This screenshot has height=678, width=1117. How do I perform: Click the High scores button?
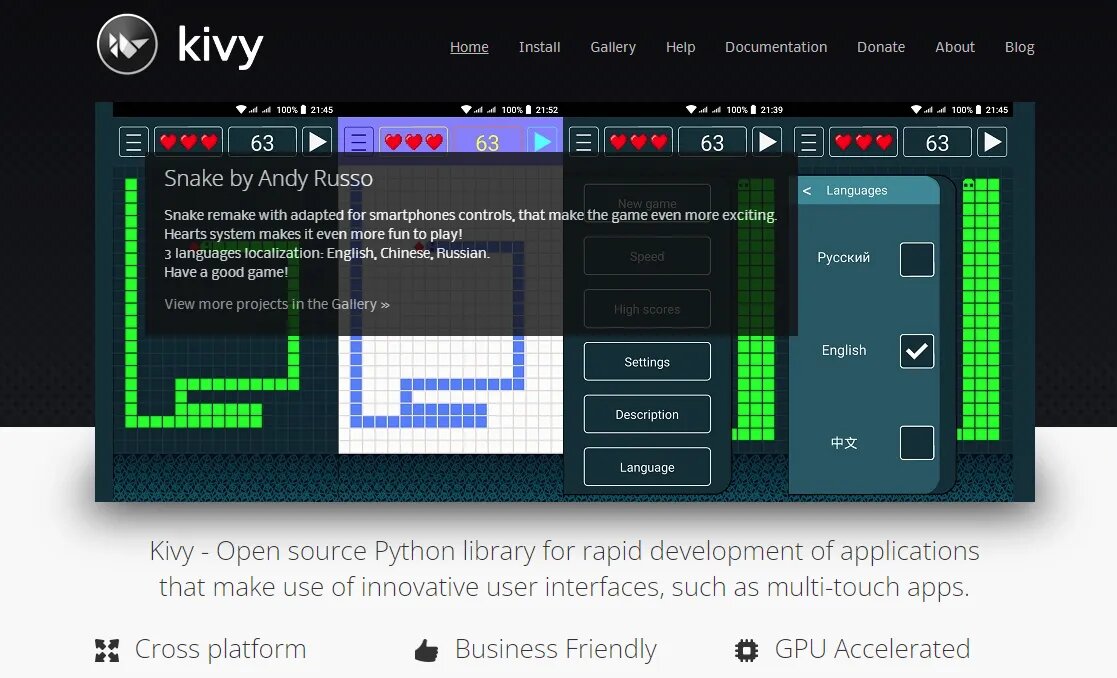point(647,309)
